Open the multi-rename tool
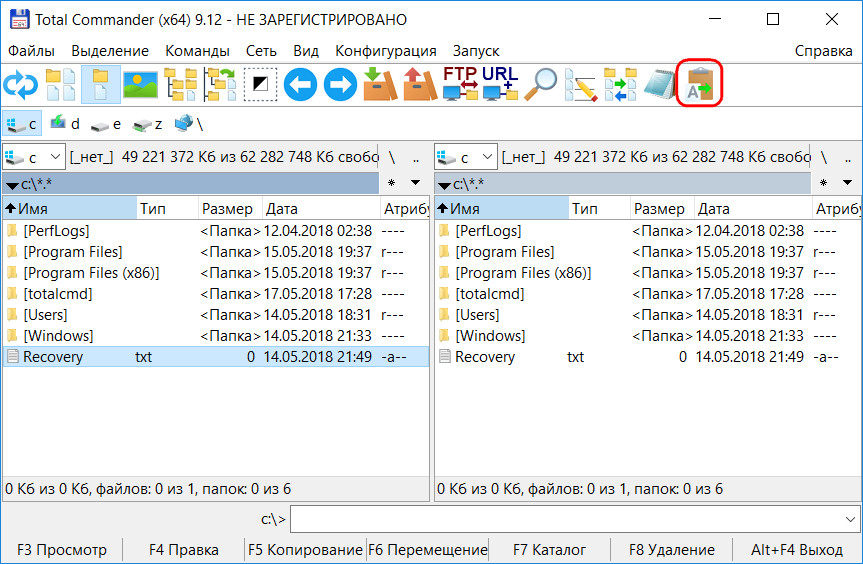 coord(580,85)
